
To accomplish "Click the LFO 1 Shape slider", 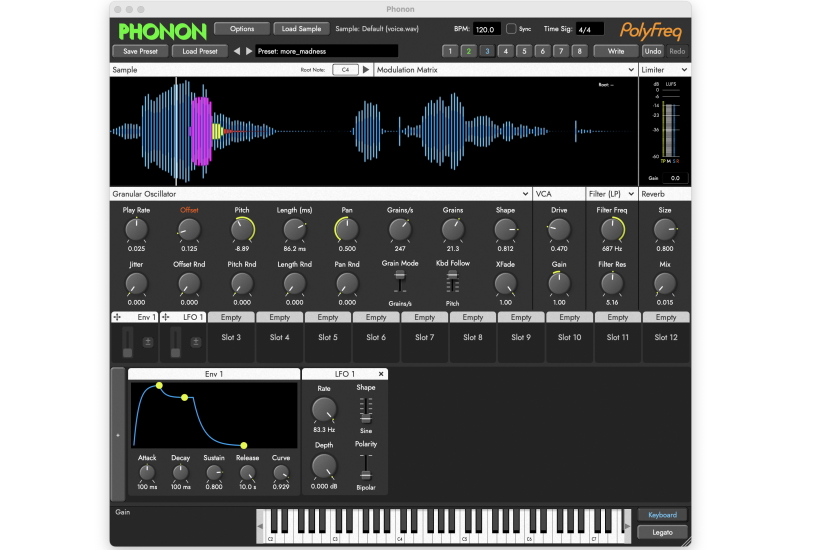I will (x=366, y=410).
